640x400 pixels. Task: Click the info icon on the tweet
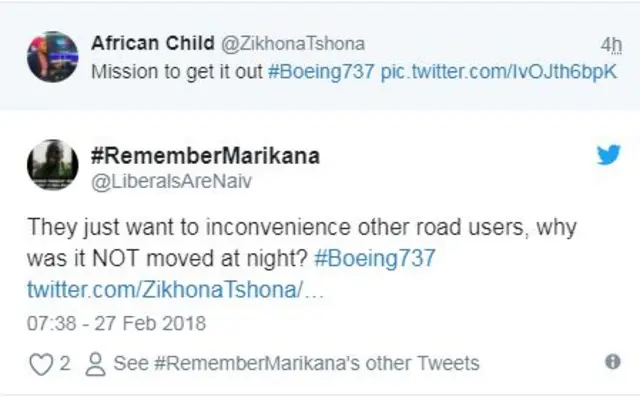coord(612,362)
